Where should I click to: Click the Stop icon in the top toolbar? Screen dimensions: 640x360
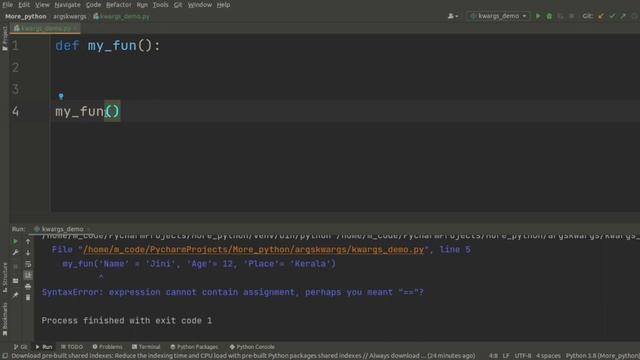[x=571, y=16]
